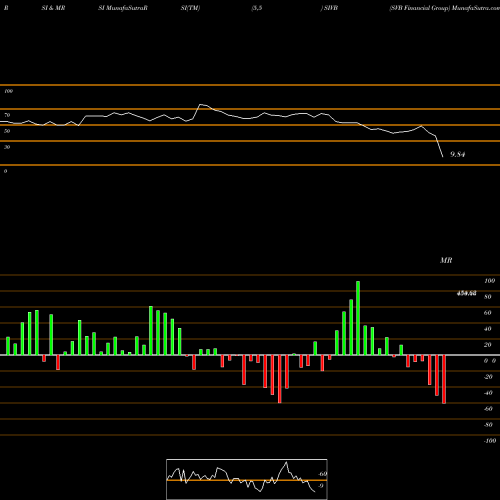The height and width of the screenshot is (500, 500).
Task: Click the tallest green MR histogram bar
Action: (x=358, y=318)
